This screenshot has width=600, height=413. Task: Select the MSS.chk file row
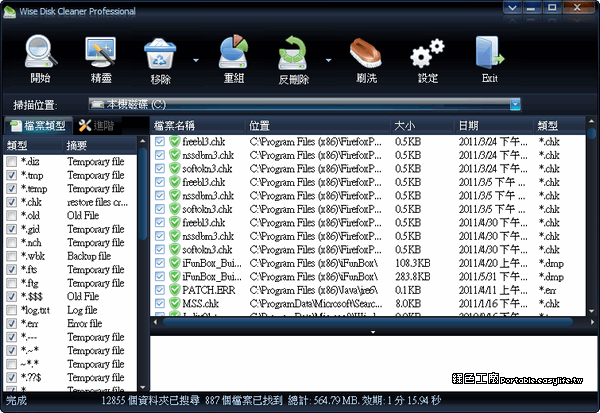coord(367,304)
